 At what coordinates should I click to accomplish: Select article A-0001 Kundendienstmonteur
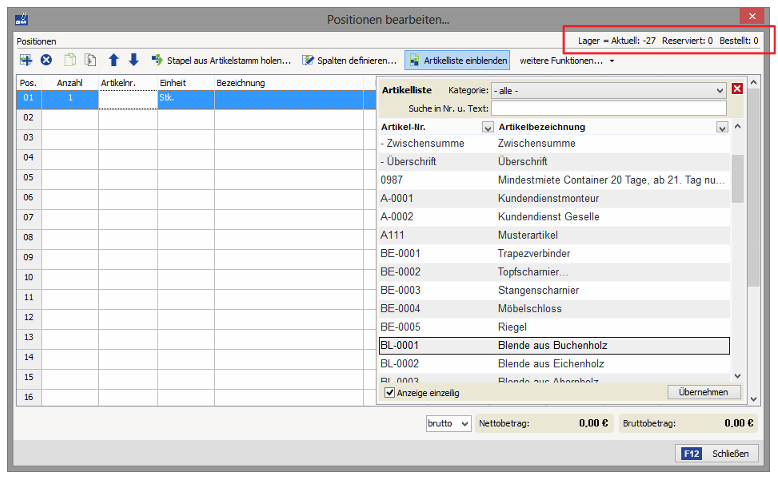coord(554,199)
